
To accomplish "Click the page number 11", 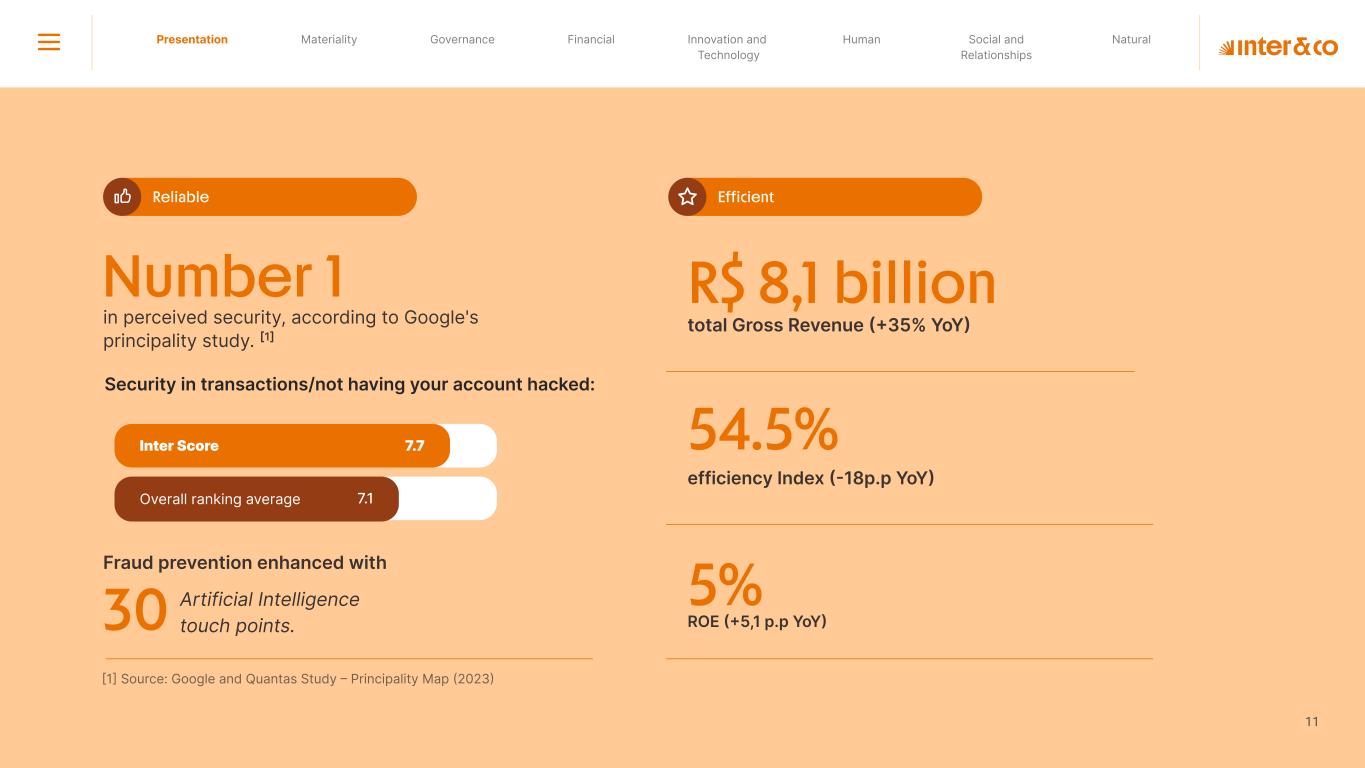I will [1312, 722].
